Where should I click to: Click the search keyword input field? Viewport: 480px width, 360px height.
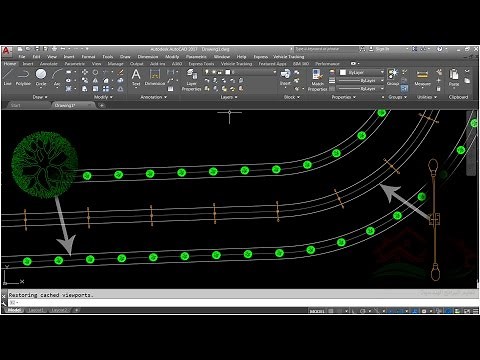click(325, 49)
